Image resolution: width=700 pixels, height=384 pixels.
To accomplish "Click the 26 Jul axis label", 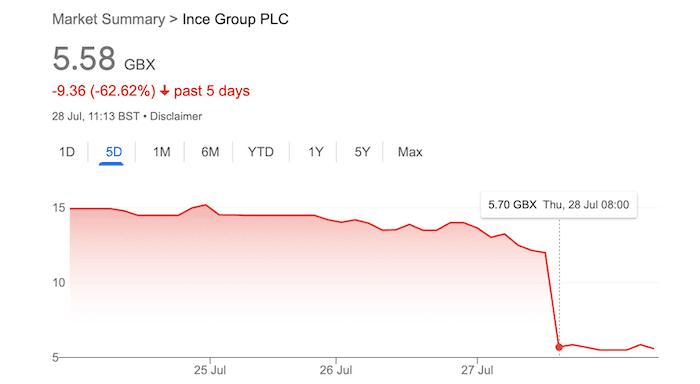I will point(336,370).
